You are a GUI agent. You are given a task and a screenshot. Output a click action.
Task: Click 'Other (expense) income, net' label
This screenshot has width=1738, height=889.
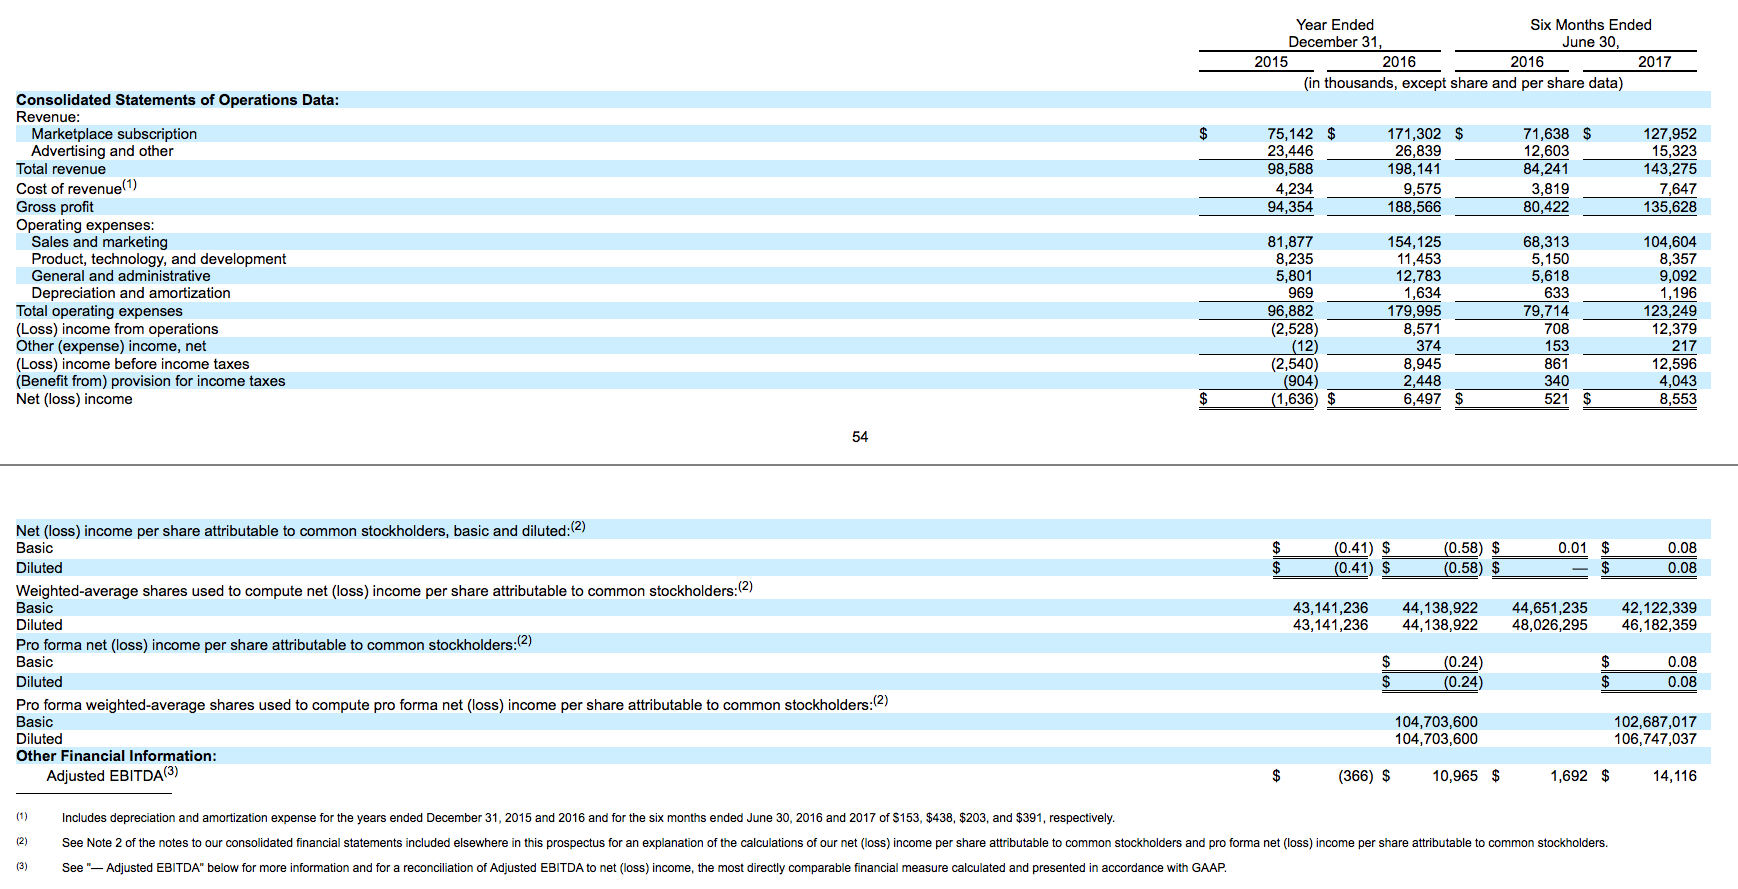(x=111, y=346)
